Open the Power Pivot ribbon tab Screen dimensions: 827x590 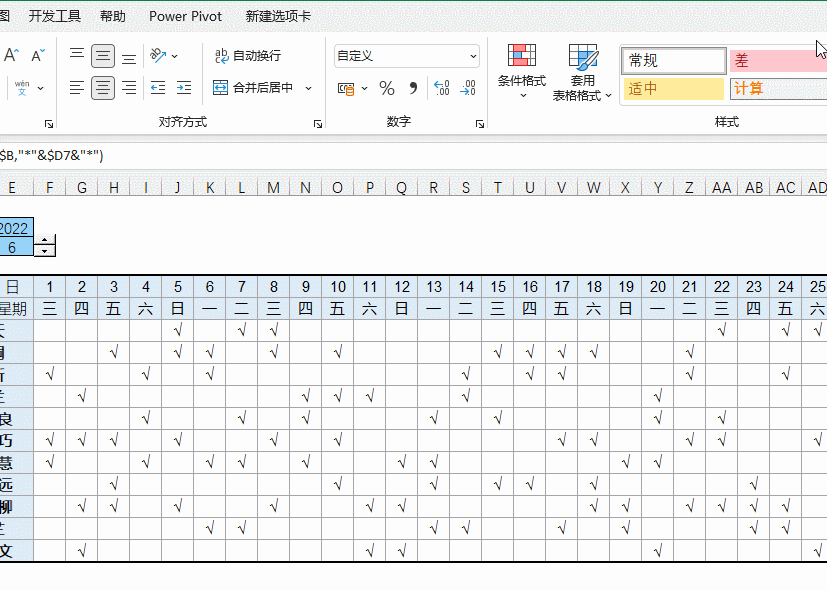tap(185, 16)
